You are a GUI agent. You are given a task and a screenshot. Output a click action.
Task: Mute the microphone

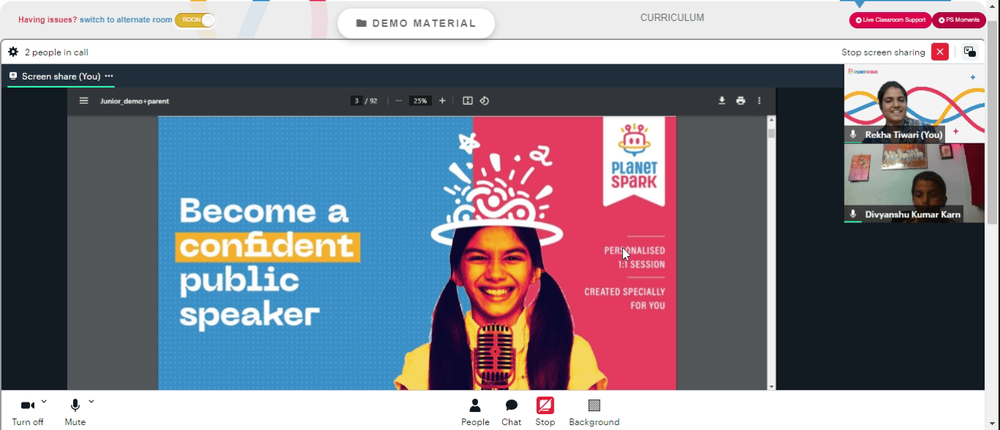(x=75, y=412)
